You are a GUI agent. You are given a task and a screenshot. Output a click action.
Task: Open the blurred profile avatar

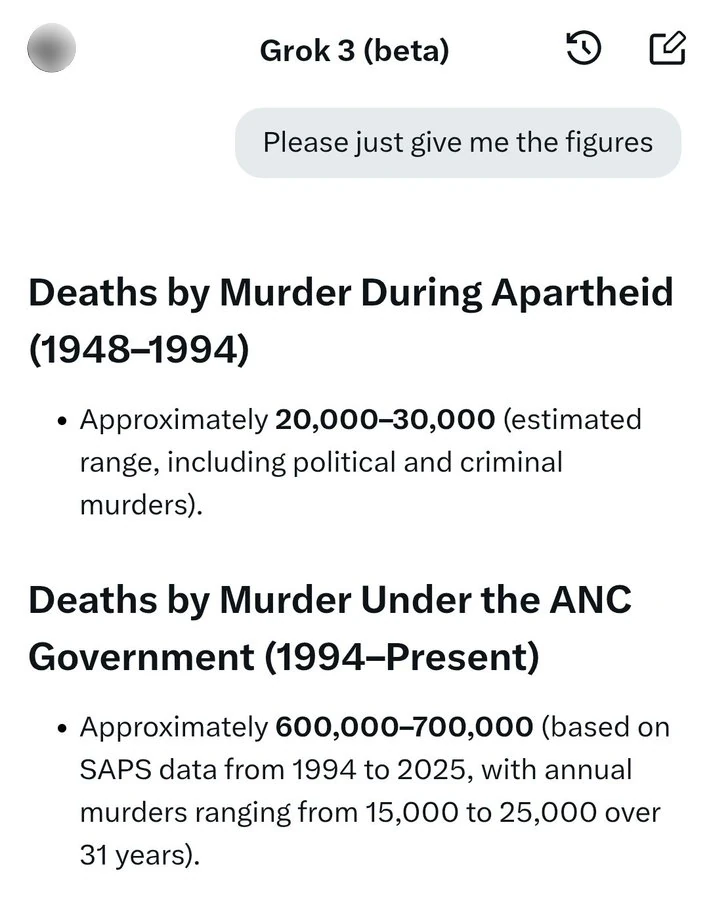pyautogui.click(x=52, y=48)
